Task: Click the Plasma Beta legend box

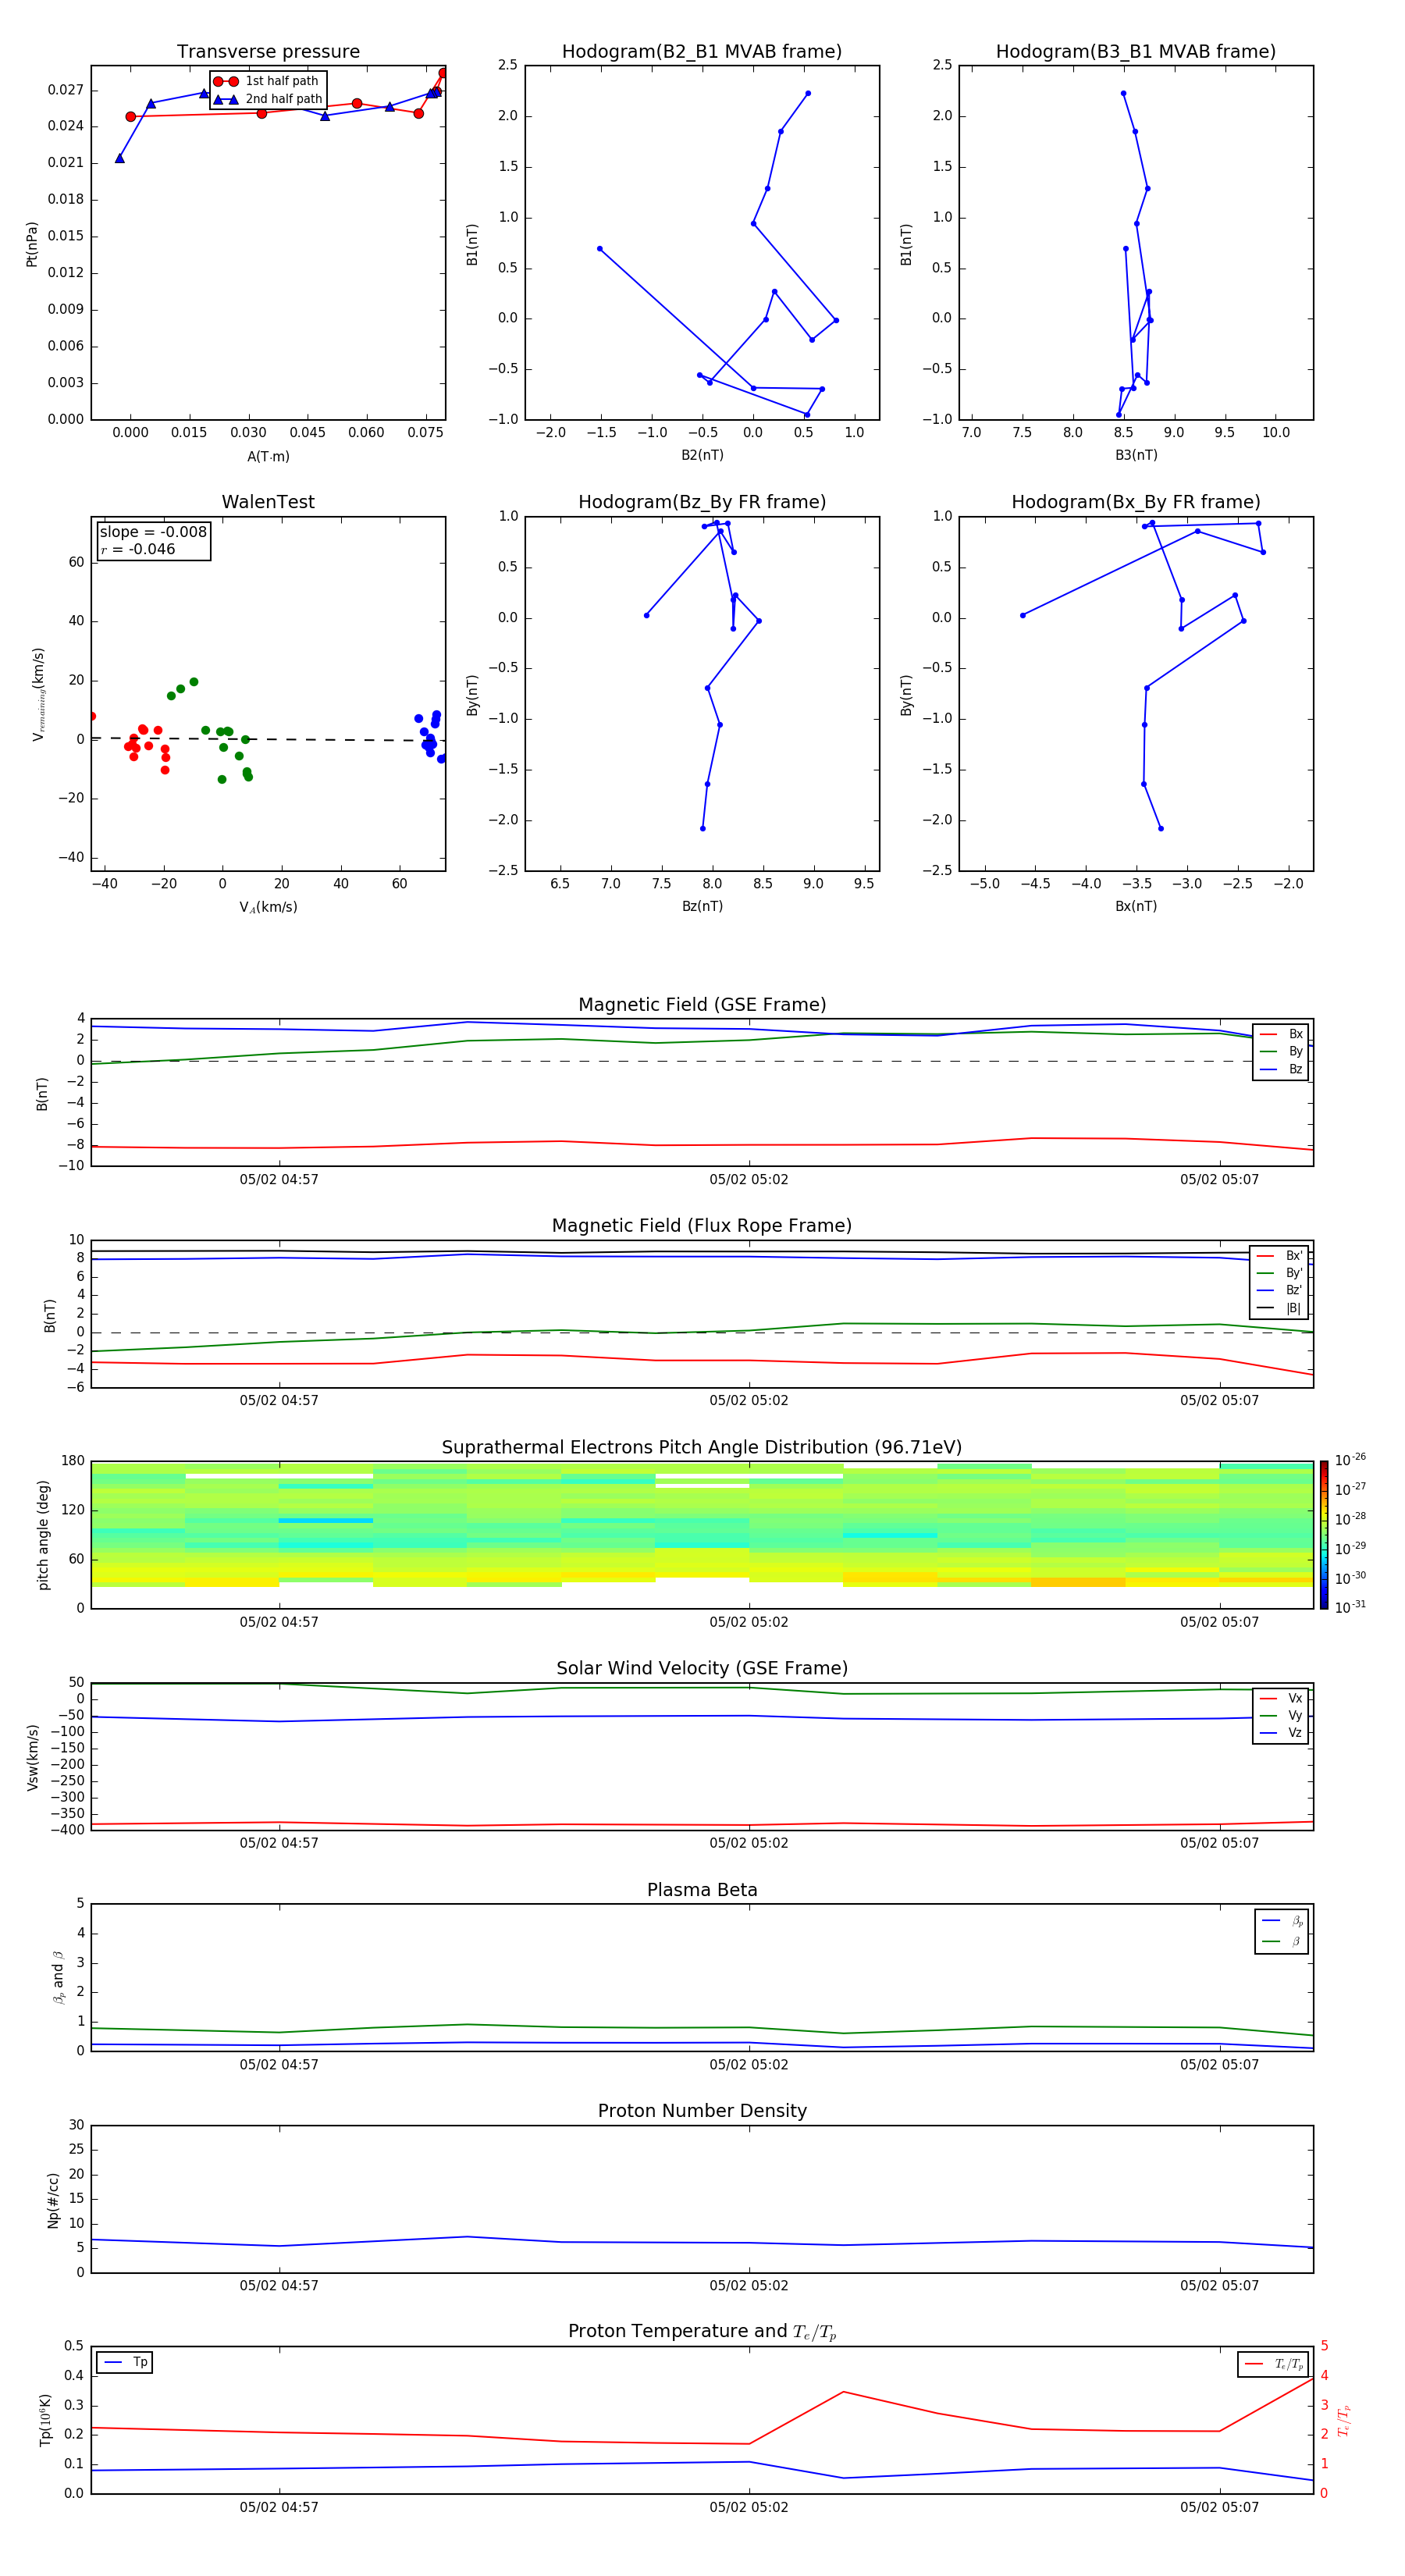Action: (x=1282, y=1932)
